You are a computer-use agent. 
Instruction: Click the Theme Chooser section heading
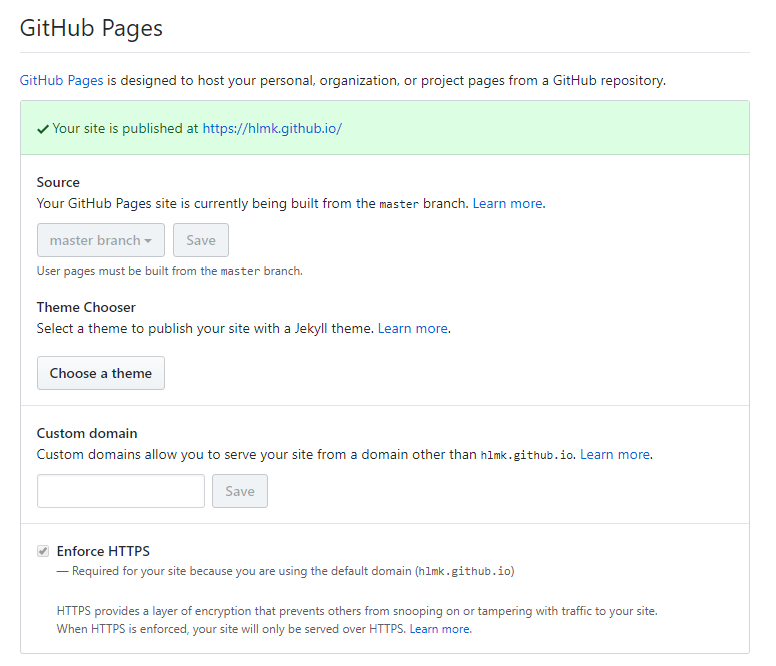[86, 307]
